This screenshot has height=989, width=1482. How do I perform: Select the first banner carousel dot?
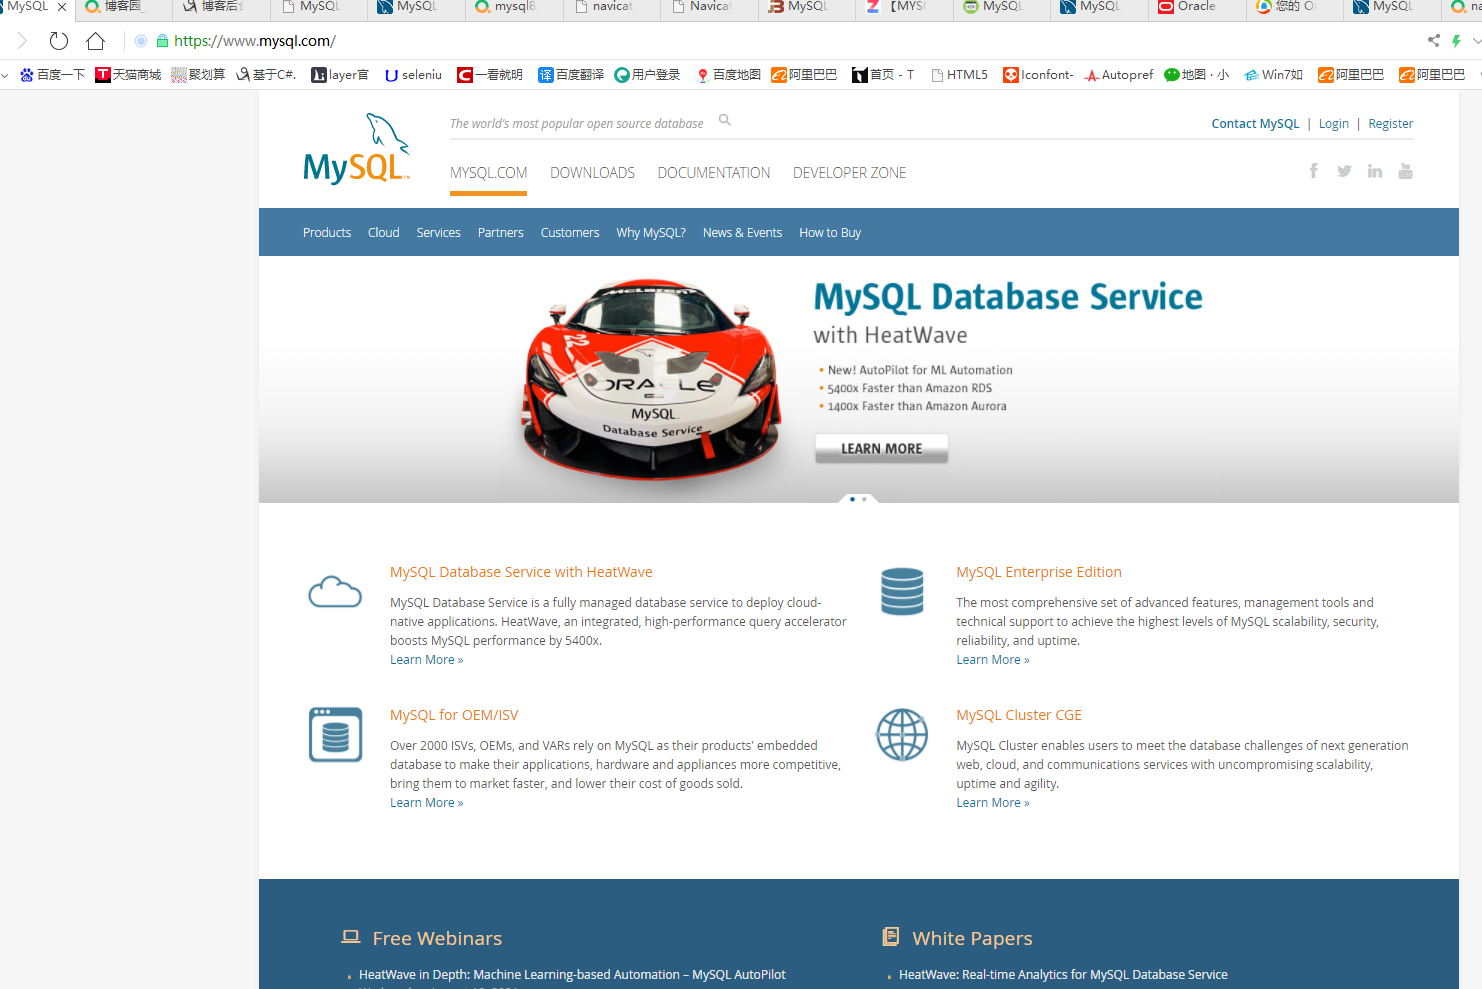(852, 499)
